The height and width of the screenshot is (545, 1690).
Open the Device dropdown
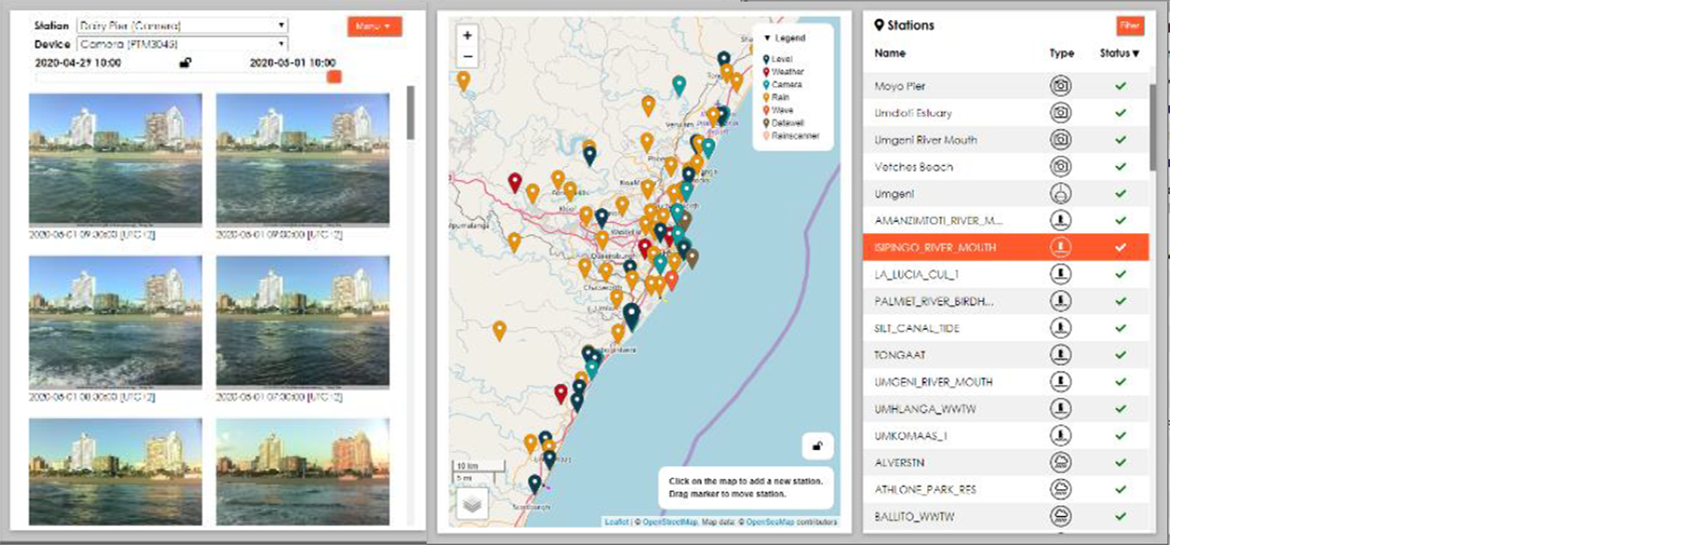click(182, 44)
